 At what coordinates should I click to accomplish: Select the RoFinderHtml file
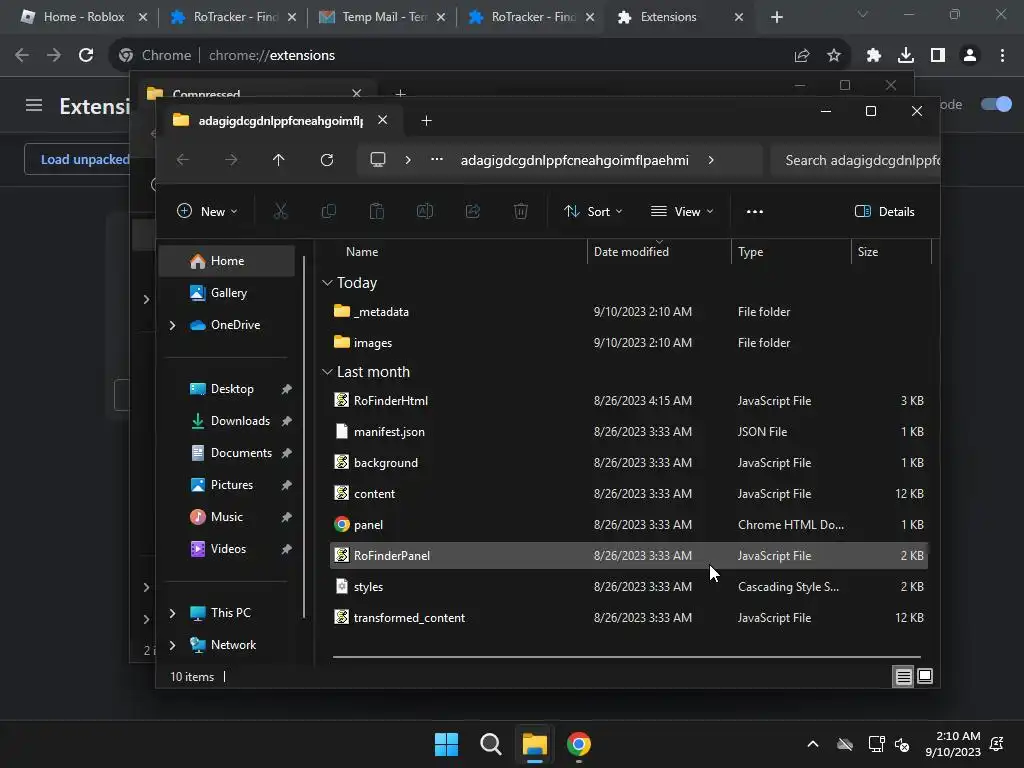(x=629, y=400)
